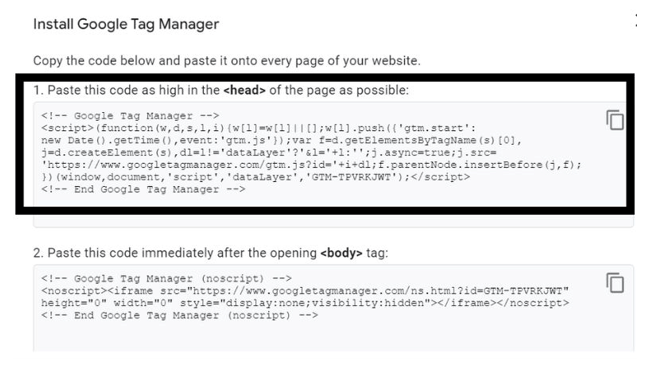Screen dimensions: 663x385
Task: Click the 'GTM-TPVRKJWT' ID in the head script
Action: 351,177
